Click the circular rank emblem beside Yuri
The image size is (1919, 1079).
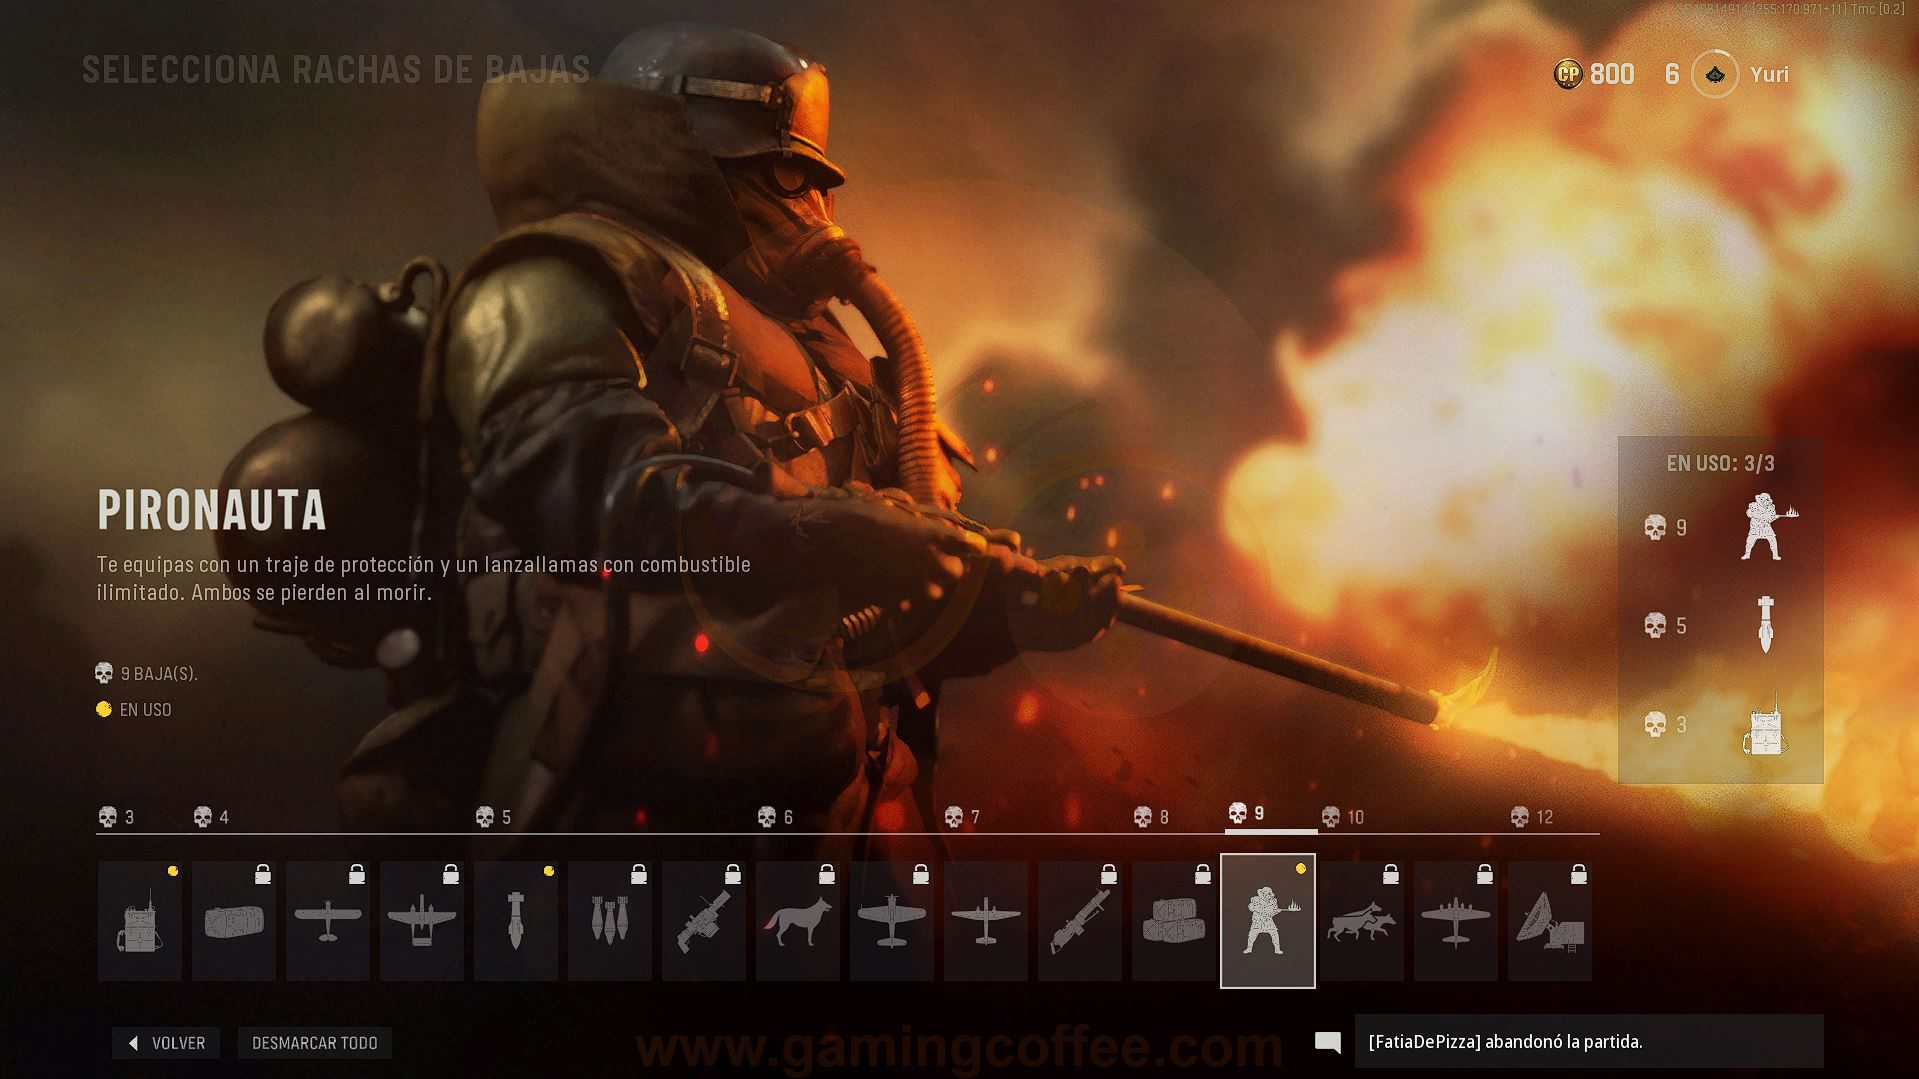coord(1715,74)
